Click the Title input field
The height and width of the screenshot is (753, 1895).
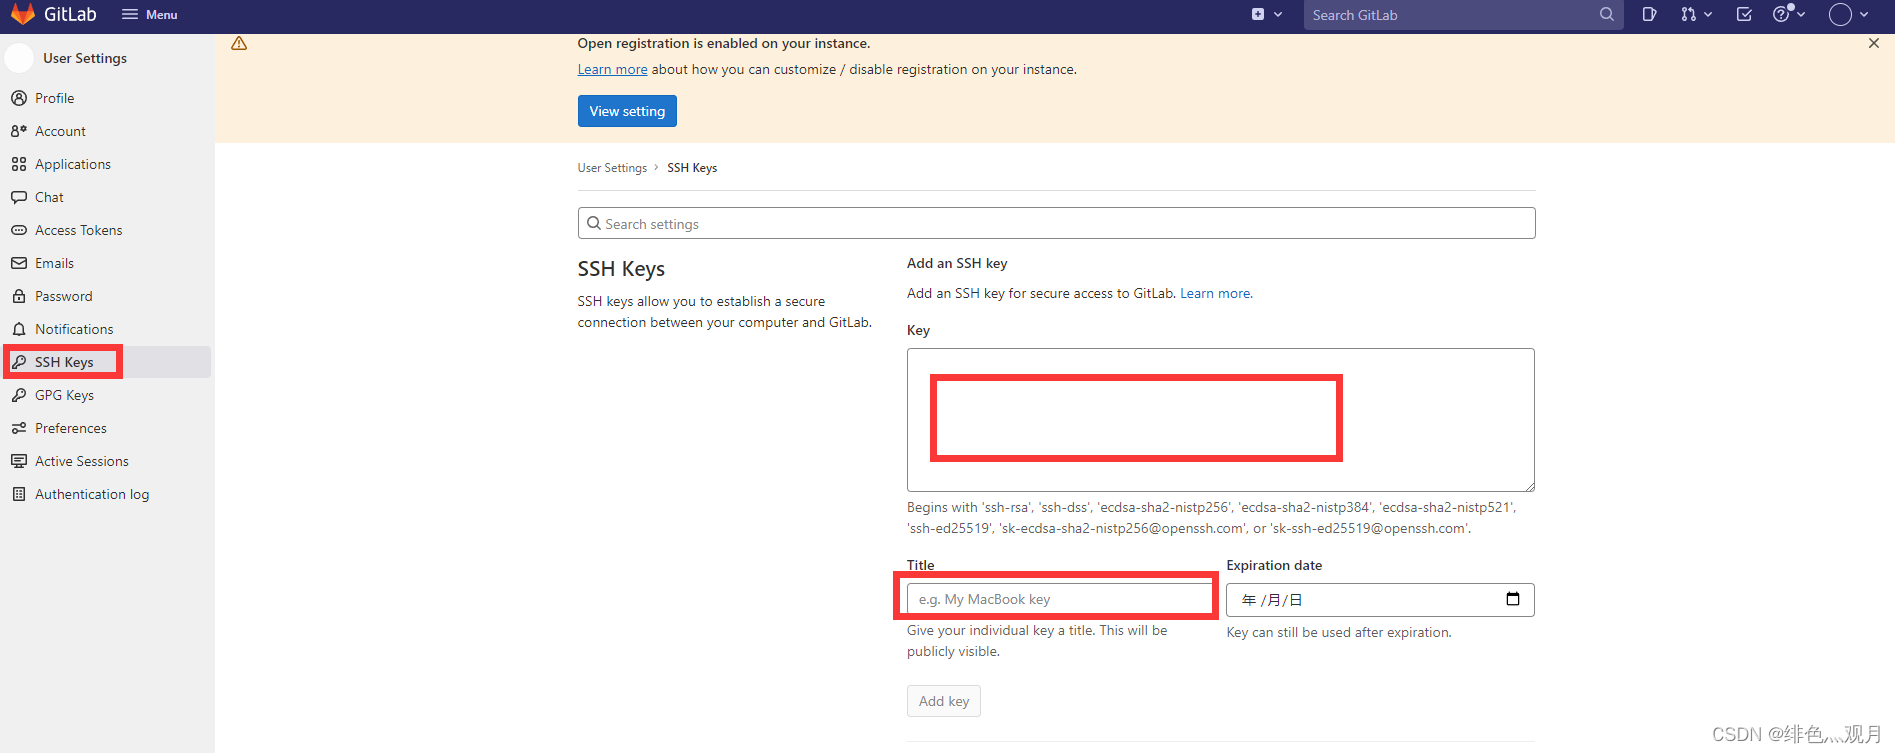[x=1060, y=599]
